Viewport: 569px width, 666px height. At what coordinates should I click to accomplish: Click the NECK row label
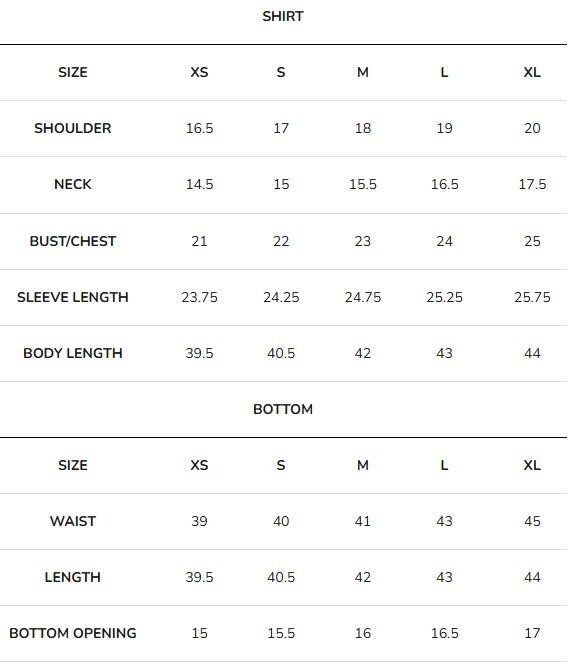pyautogui.click(x=73, y=184)
